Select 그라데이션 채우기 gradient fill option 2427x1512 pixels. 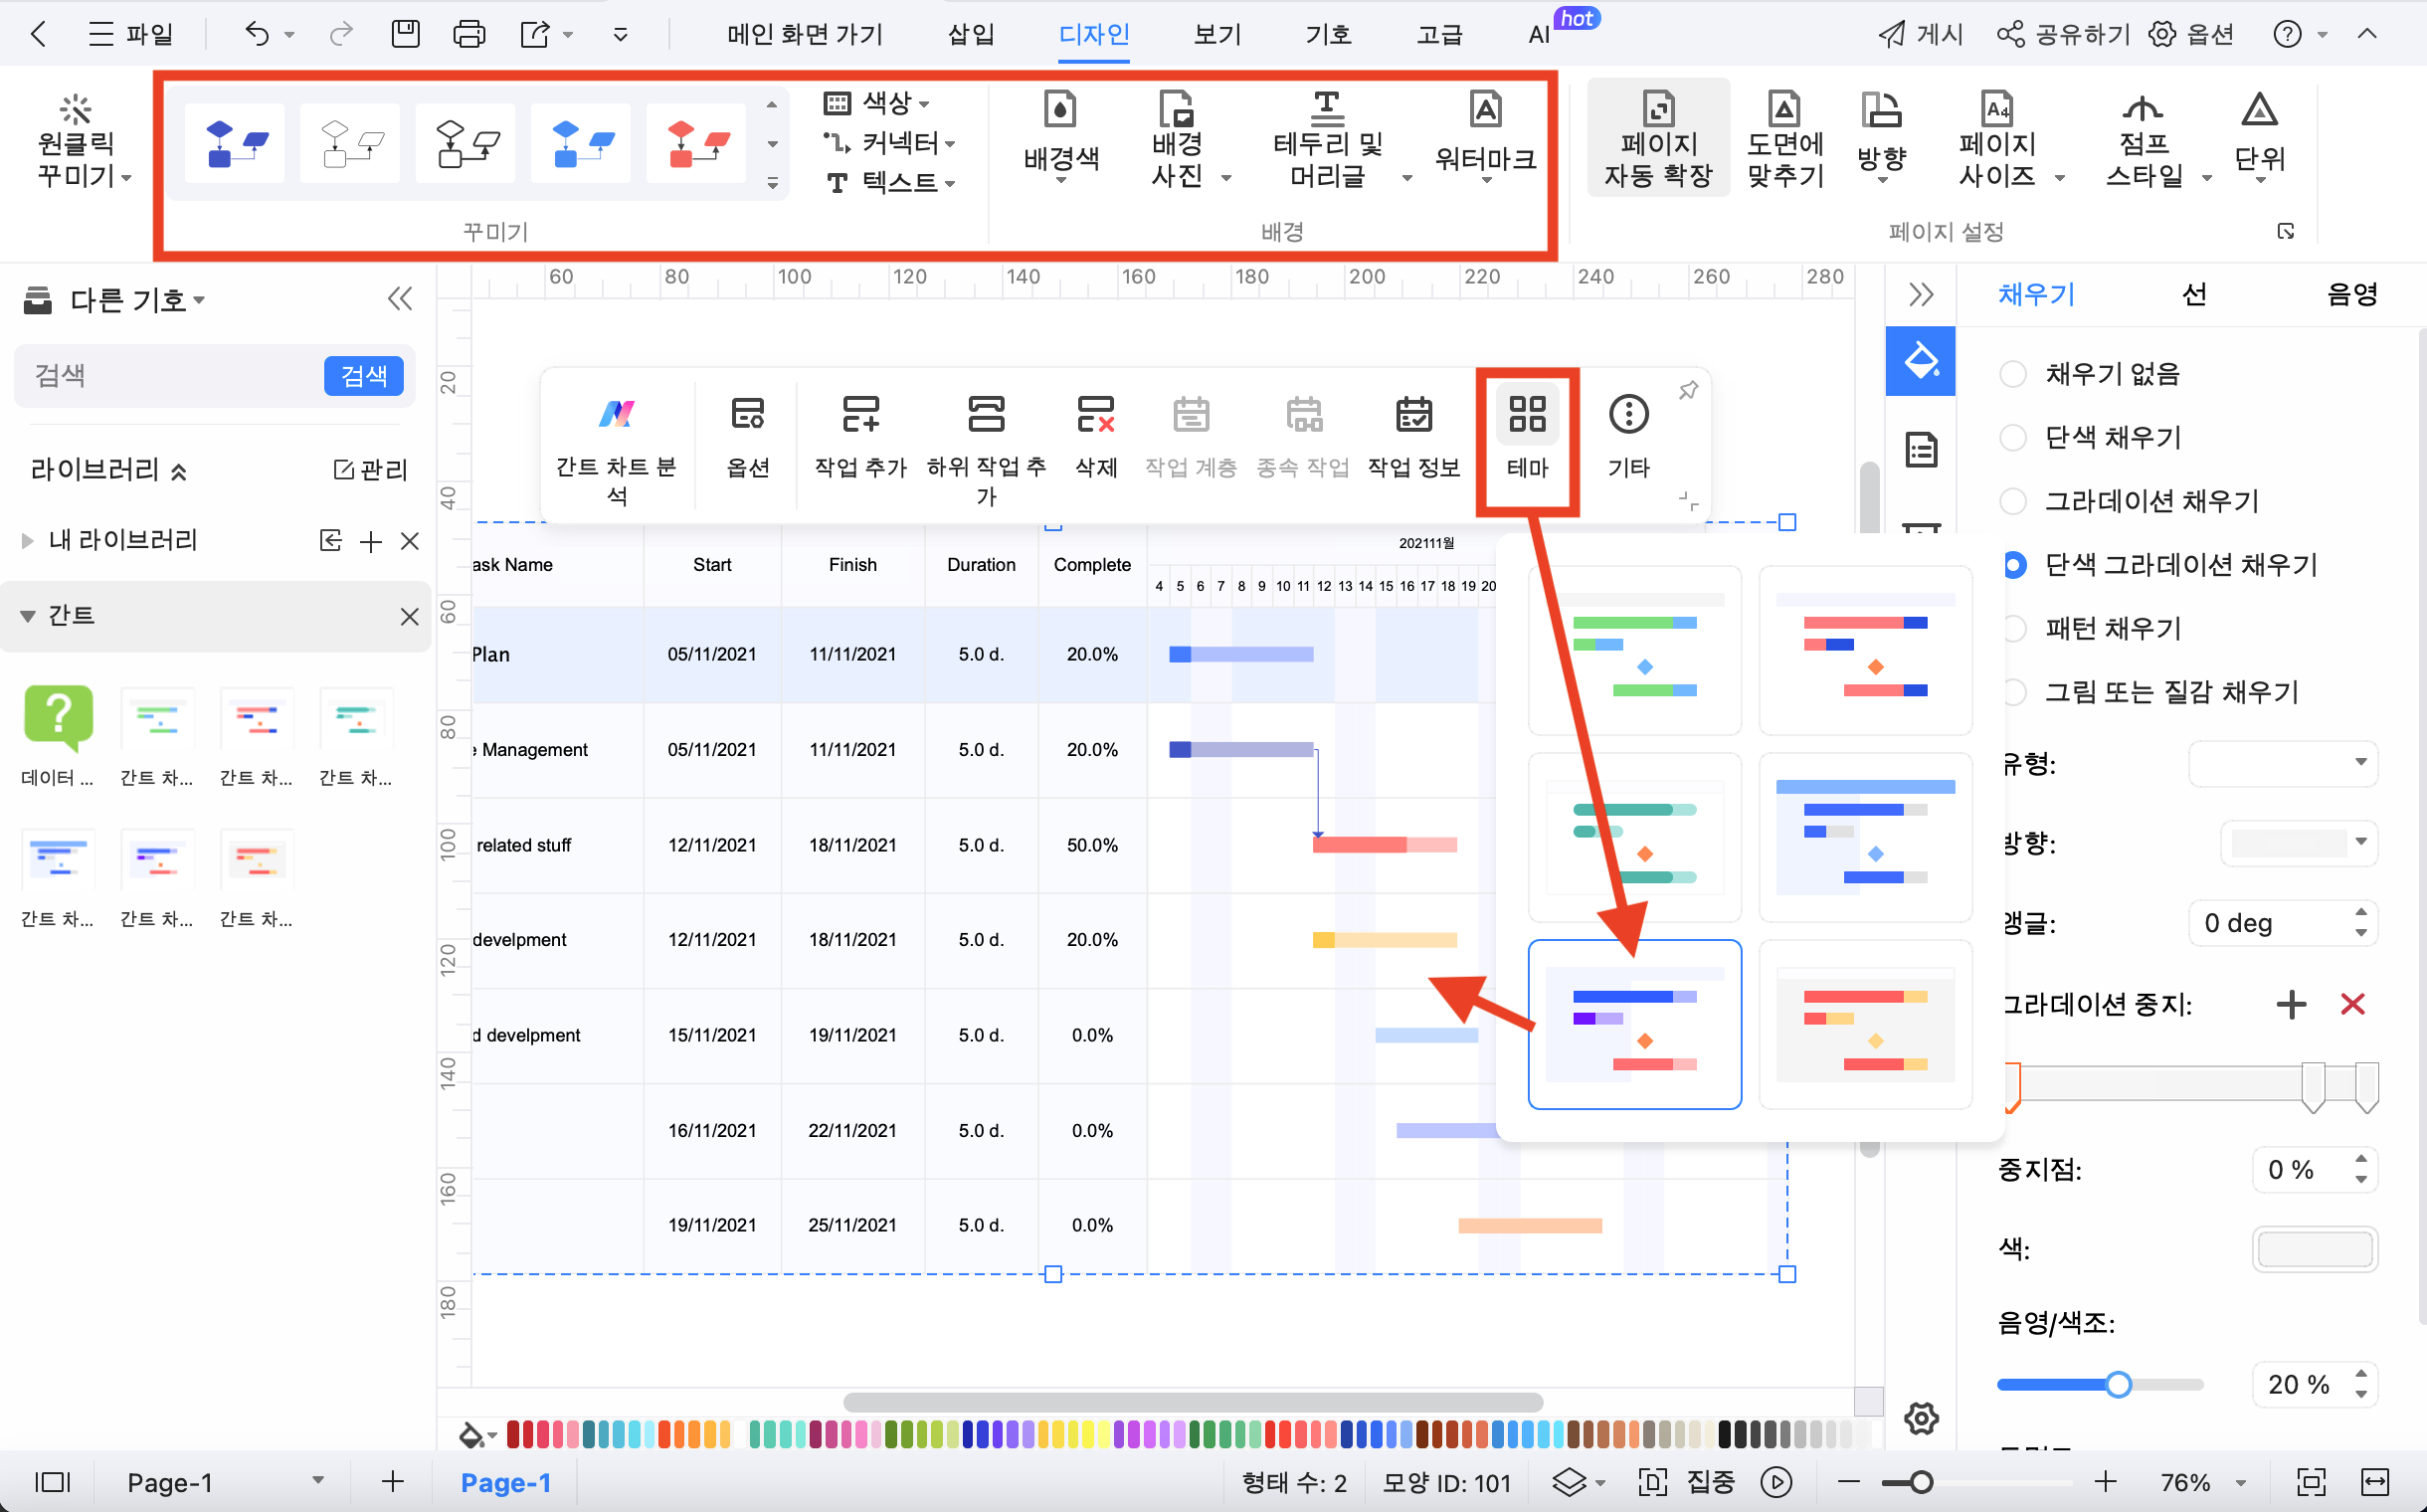(2012, 501)
